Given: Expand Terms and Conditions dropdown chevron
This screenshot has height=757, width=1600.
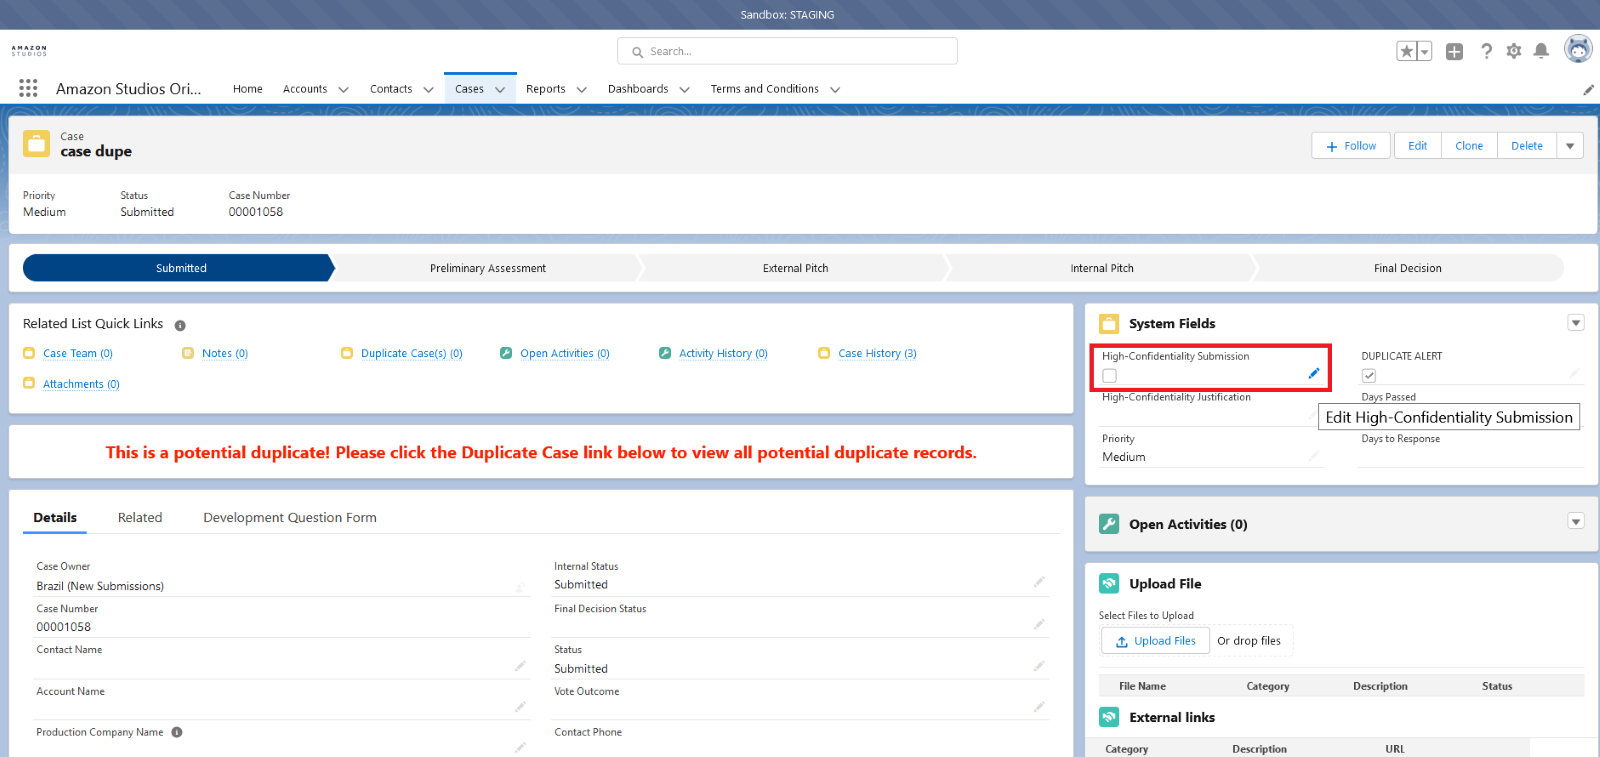Looking at the screenshot, I should tap(835, 89).
